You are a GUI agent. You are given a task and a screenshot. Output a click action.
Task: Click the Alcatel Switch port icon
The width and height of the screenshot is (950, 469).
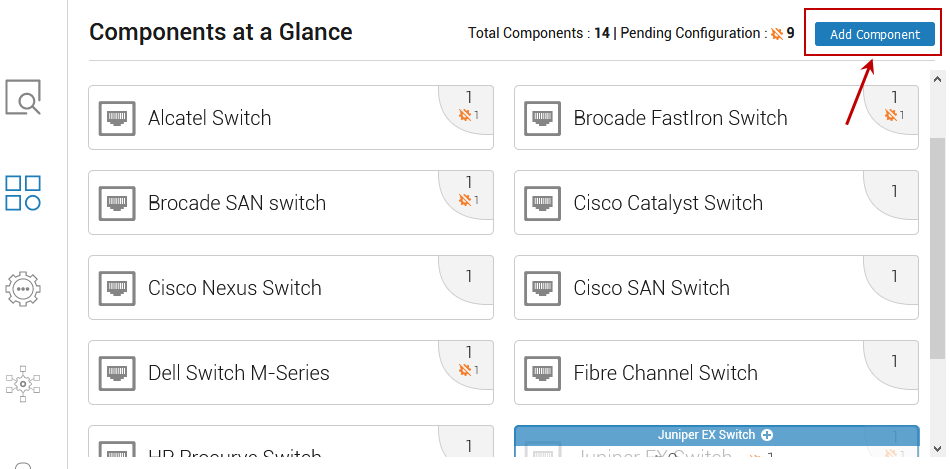(117, 118)
